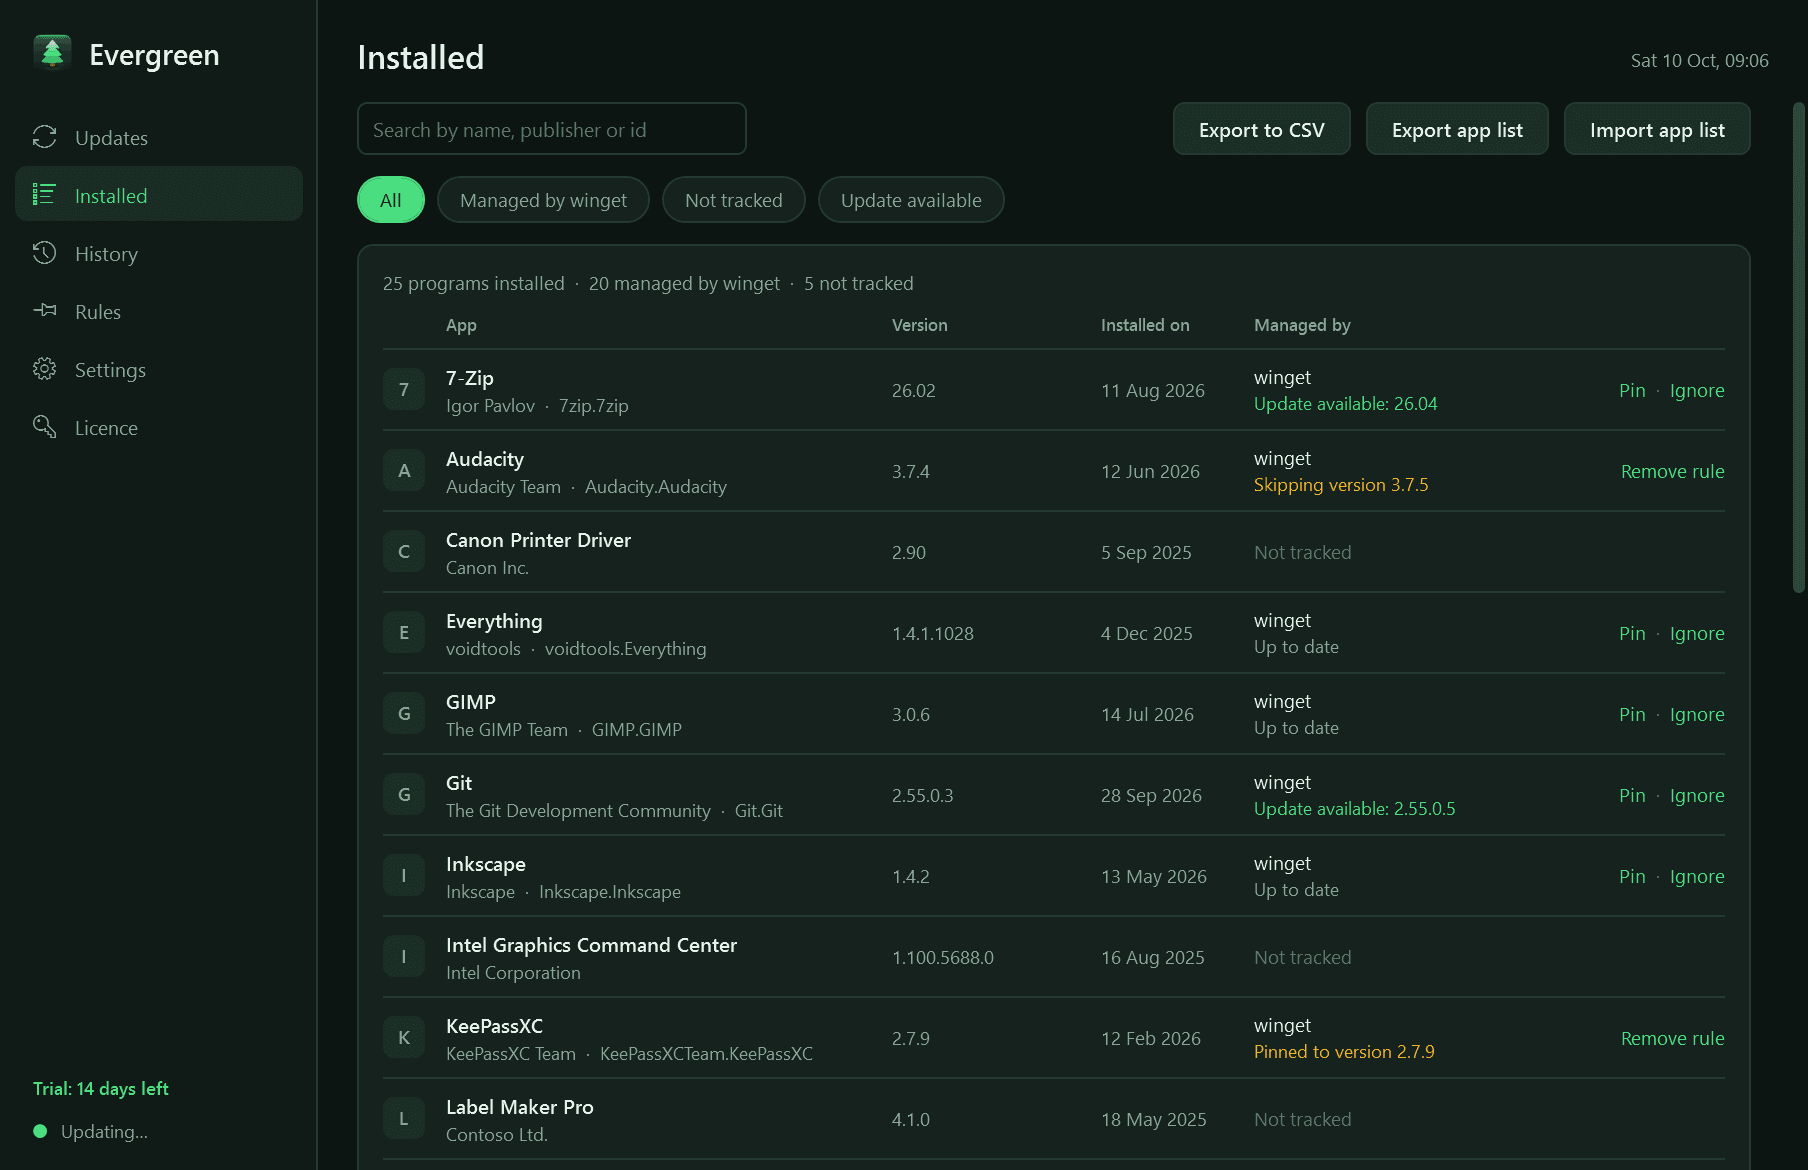The width and height of the screenshot is (1808, 1170).
Task: Open the Settings gear icon
Action: click(x=44, y=369)
